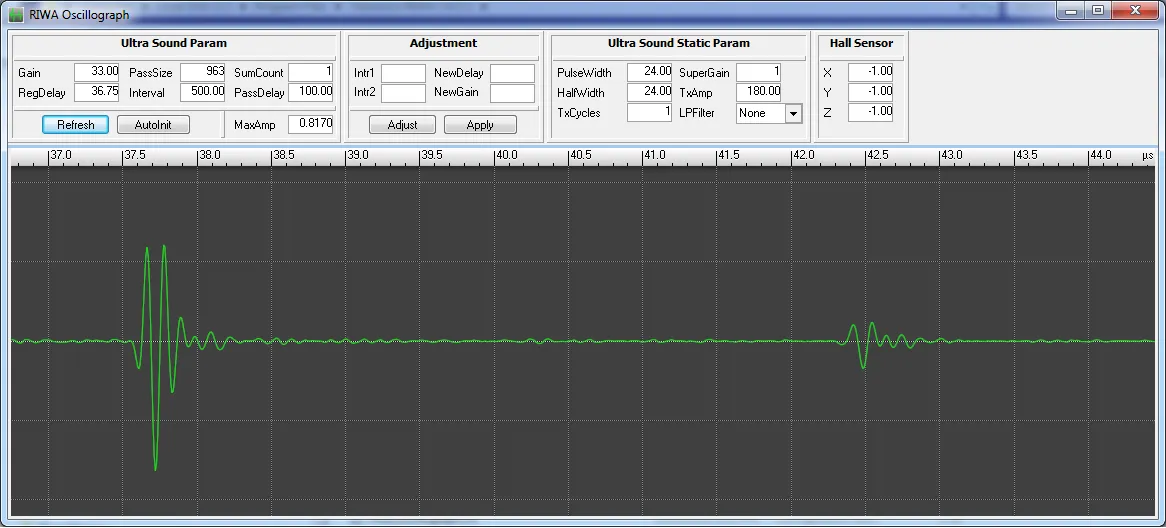Viewport: 1166px width, 528px height.
Task: Click the 42.5 mark on time ruler
Action: click(877, 155)
